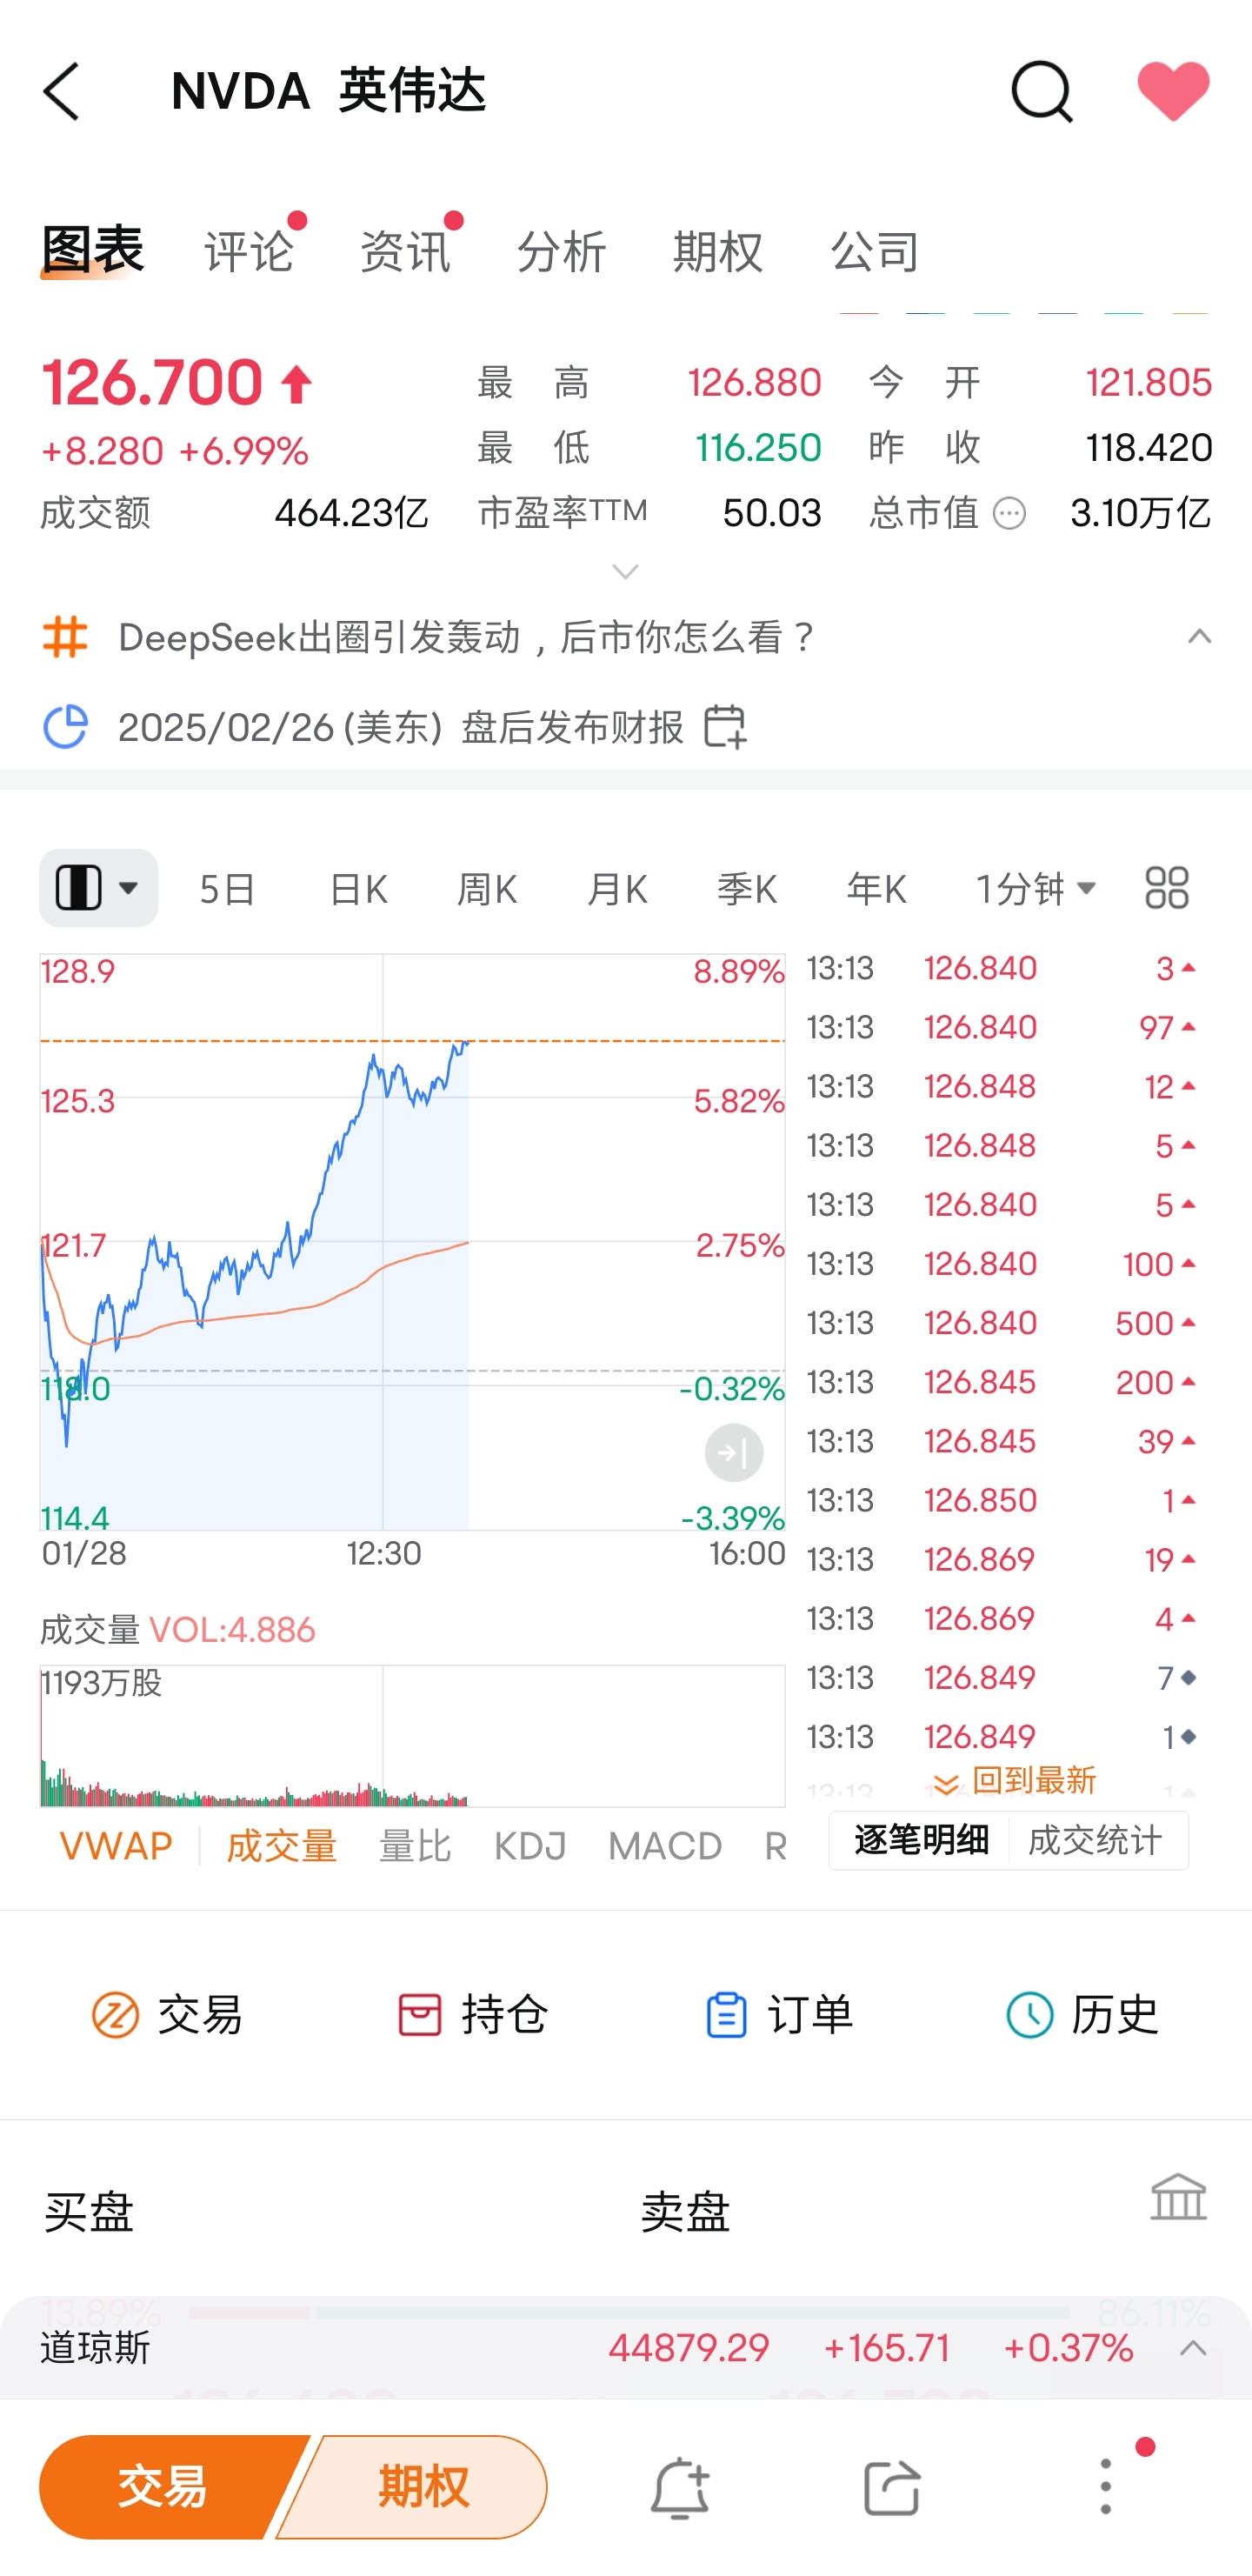Expand more quote details chevron

click(x=625, y=572)
